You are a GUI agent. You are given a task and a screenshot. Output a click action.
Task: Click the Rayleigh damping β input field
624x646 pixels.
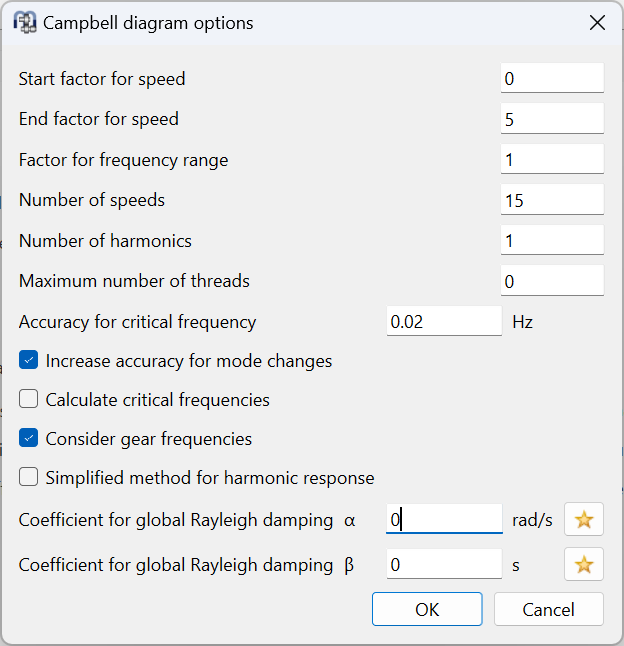click(443, 565)
